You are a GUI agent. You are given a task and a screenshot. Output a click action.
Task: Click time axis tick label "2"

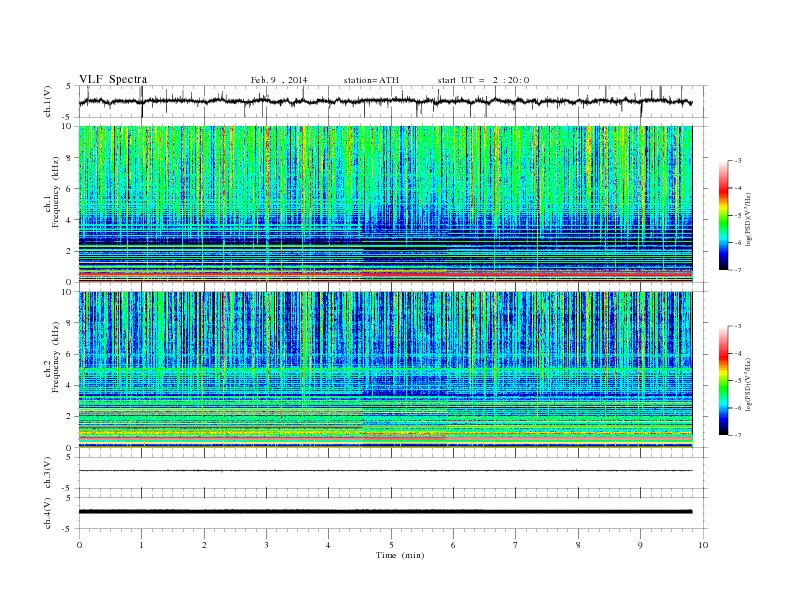pyautogui.click(x=204, y=545)
